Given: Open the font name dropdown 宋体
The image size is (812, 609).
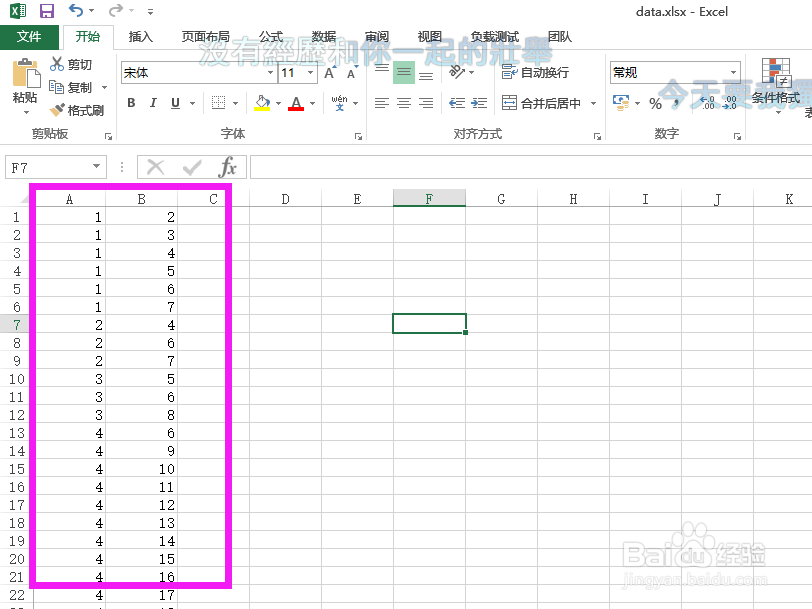Looking at the screenshot, I should click(270, 72).
